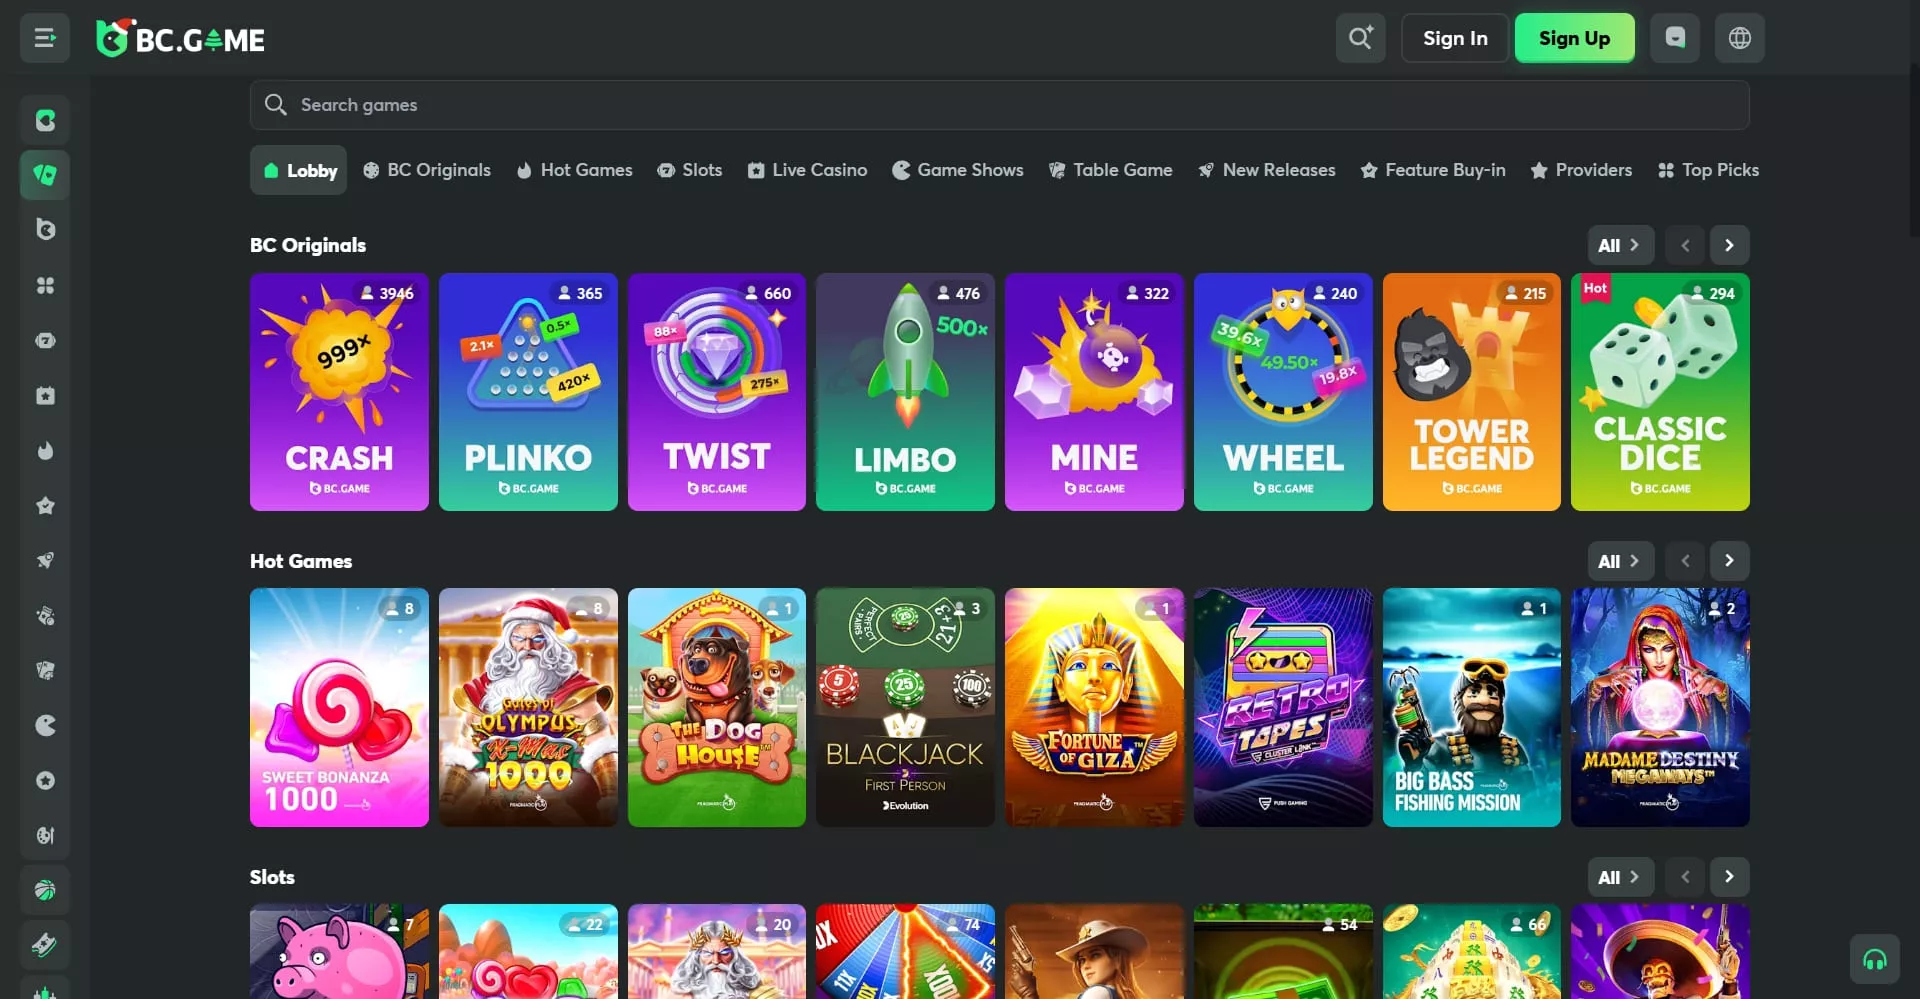
Task: Open the hamburger sidebar menu
Action: pos(44,38)
